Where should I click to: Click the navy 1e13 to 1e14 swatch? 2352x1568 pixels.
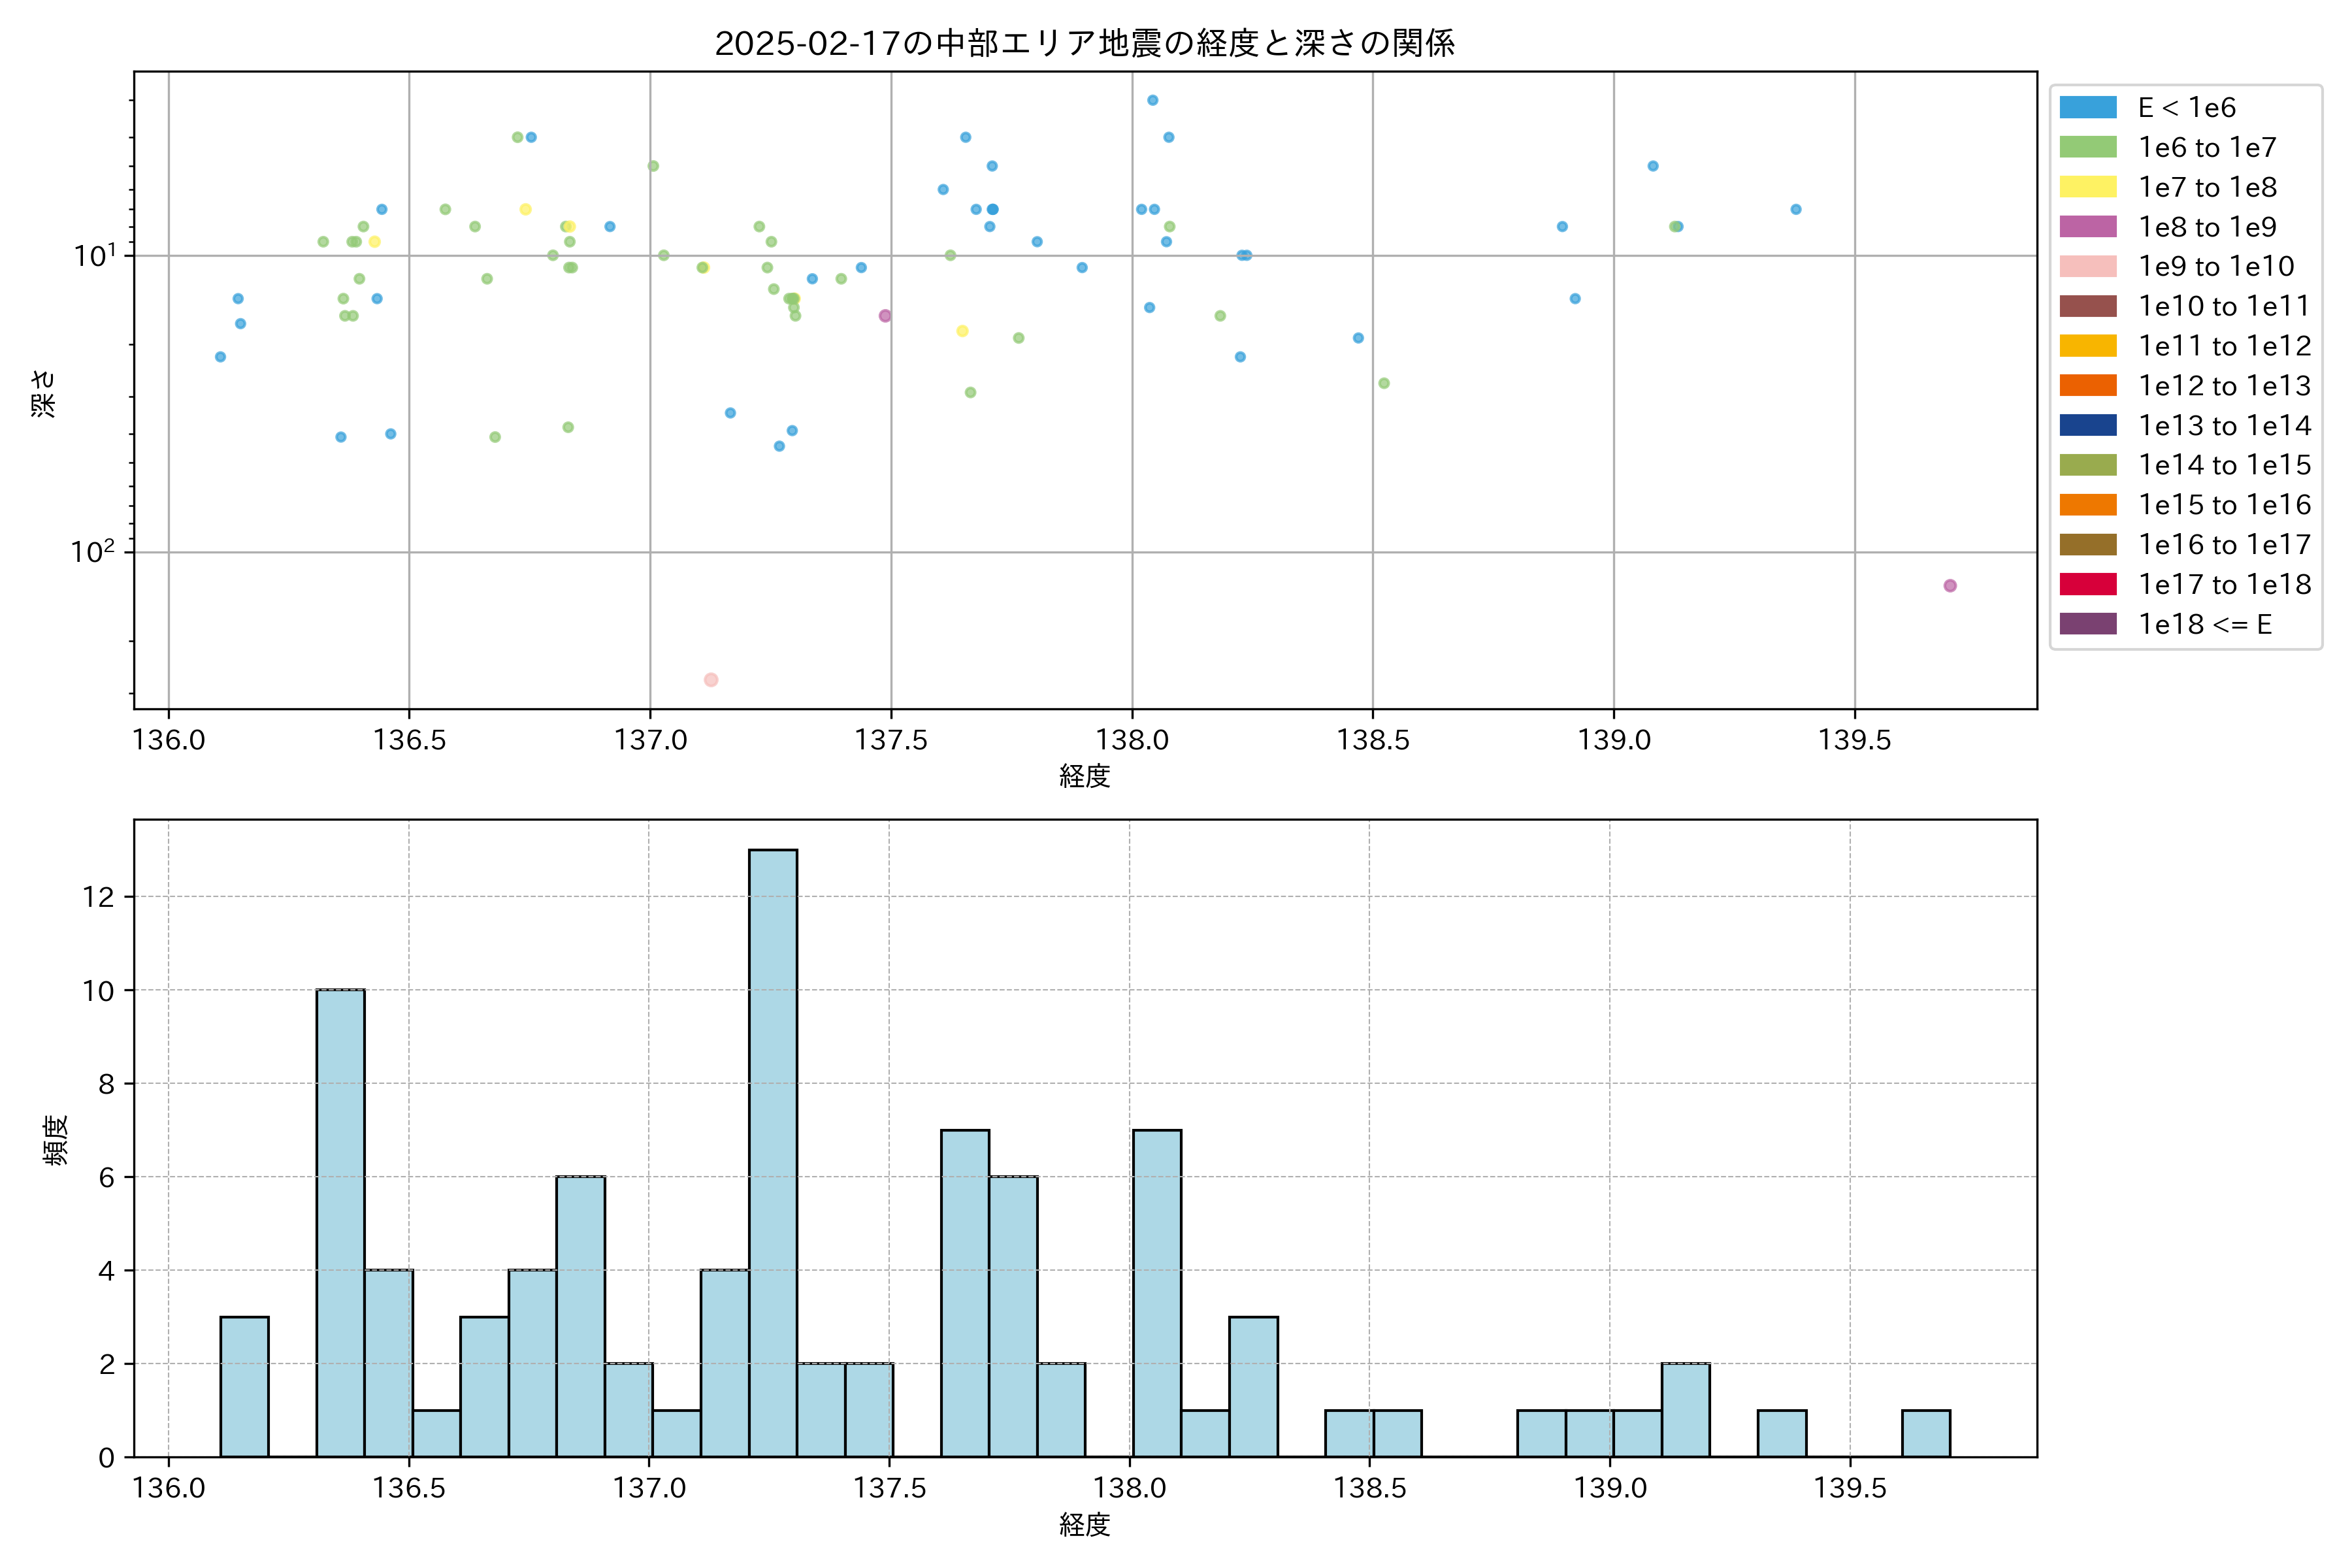tap(2087, 426)
